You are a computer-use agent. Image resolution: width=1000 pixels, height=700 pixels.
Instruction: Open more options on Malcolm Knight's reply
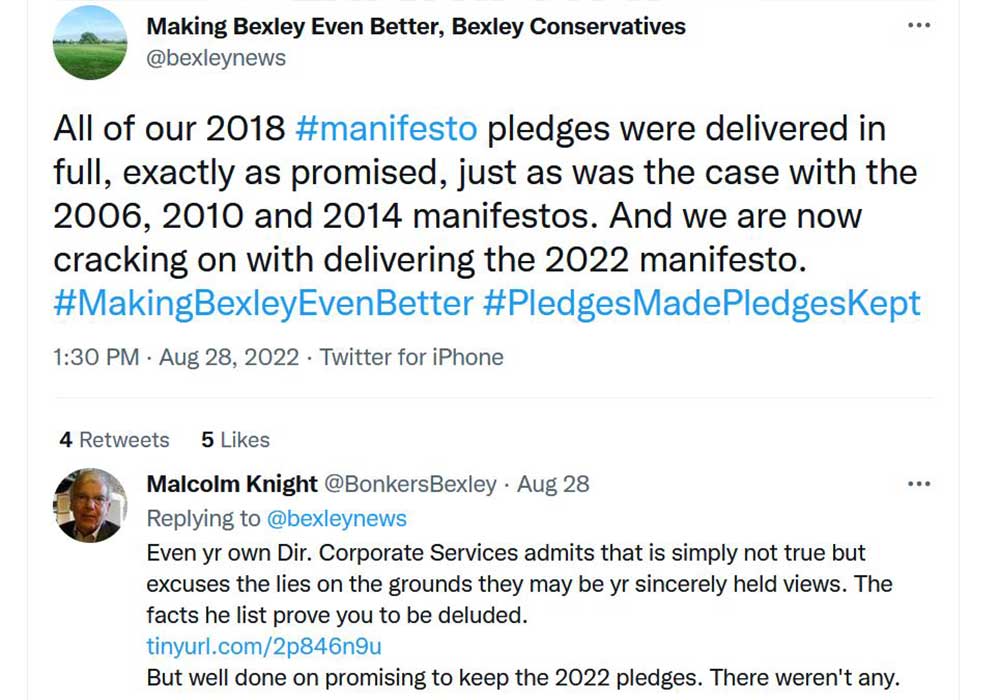click(x=918, y=484)
